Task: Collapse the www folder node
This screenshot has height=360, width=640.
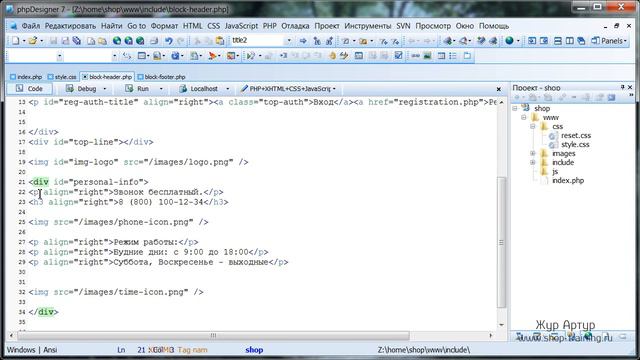Action: click(524, 118)
